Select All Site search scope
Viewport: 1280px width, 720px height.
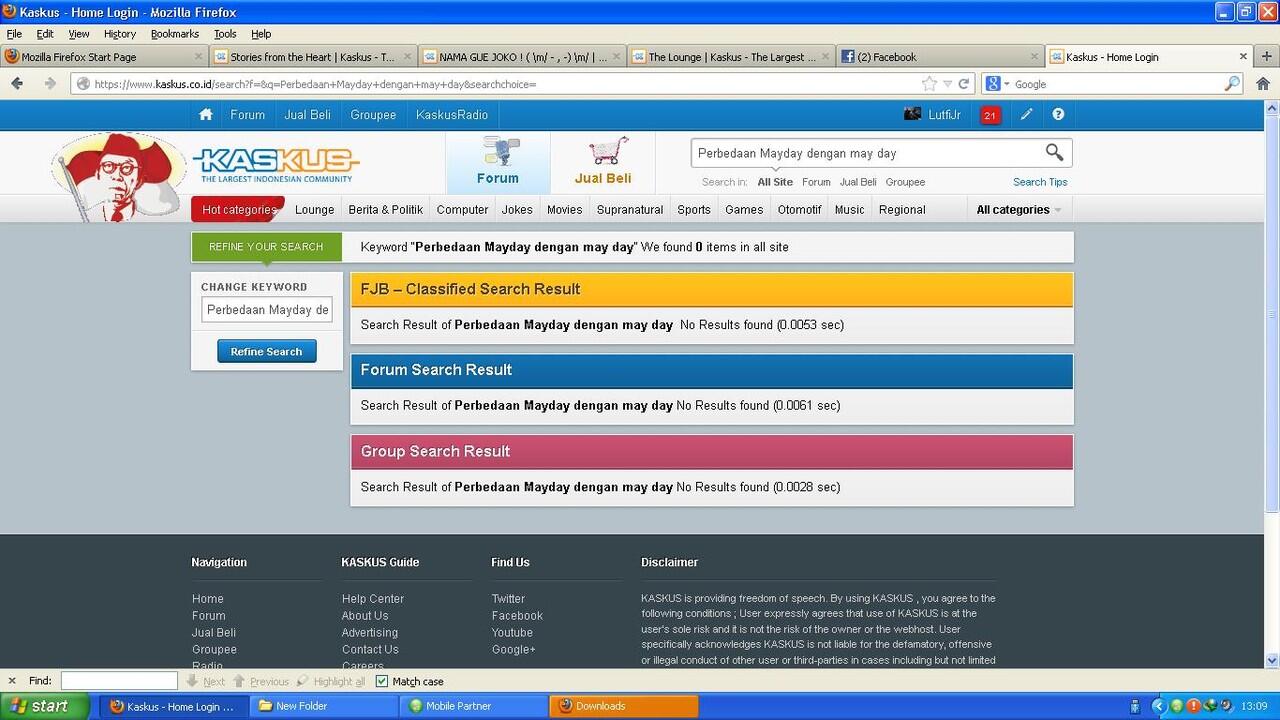tap(775, 182)
